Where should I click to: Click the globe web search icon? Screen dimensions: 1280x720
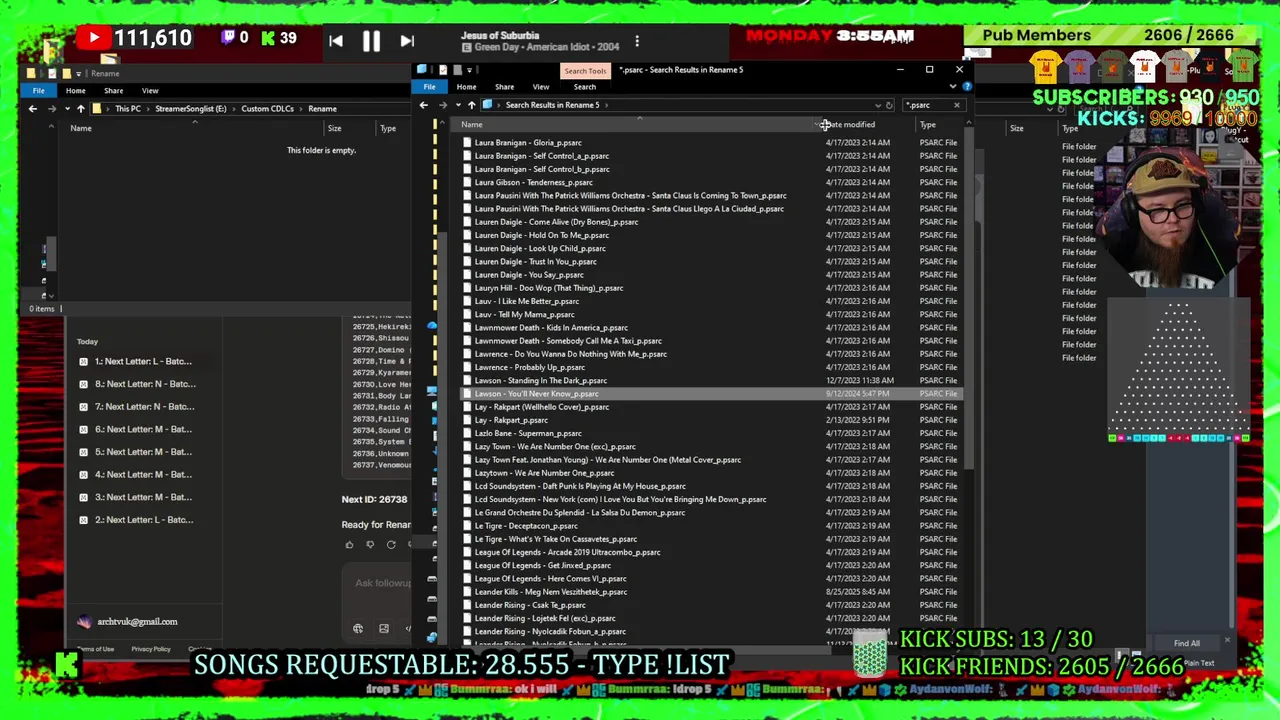(358, 629)
